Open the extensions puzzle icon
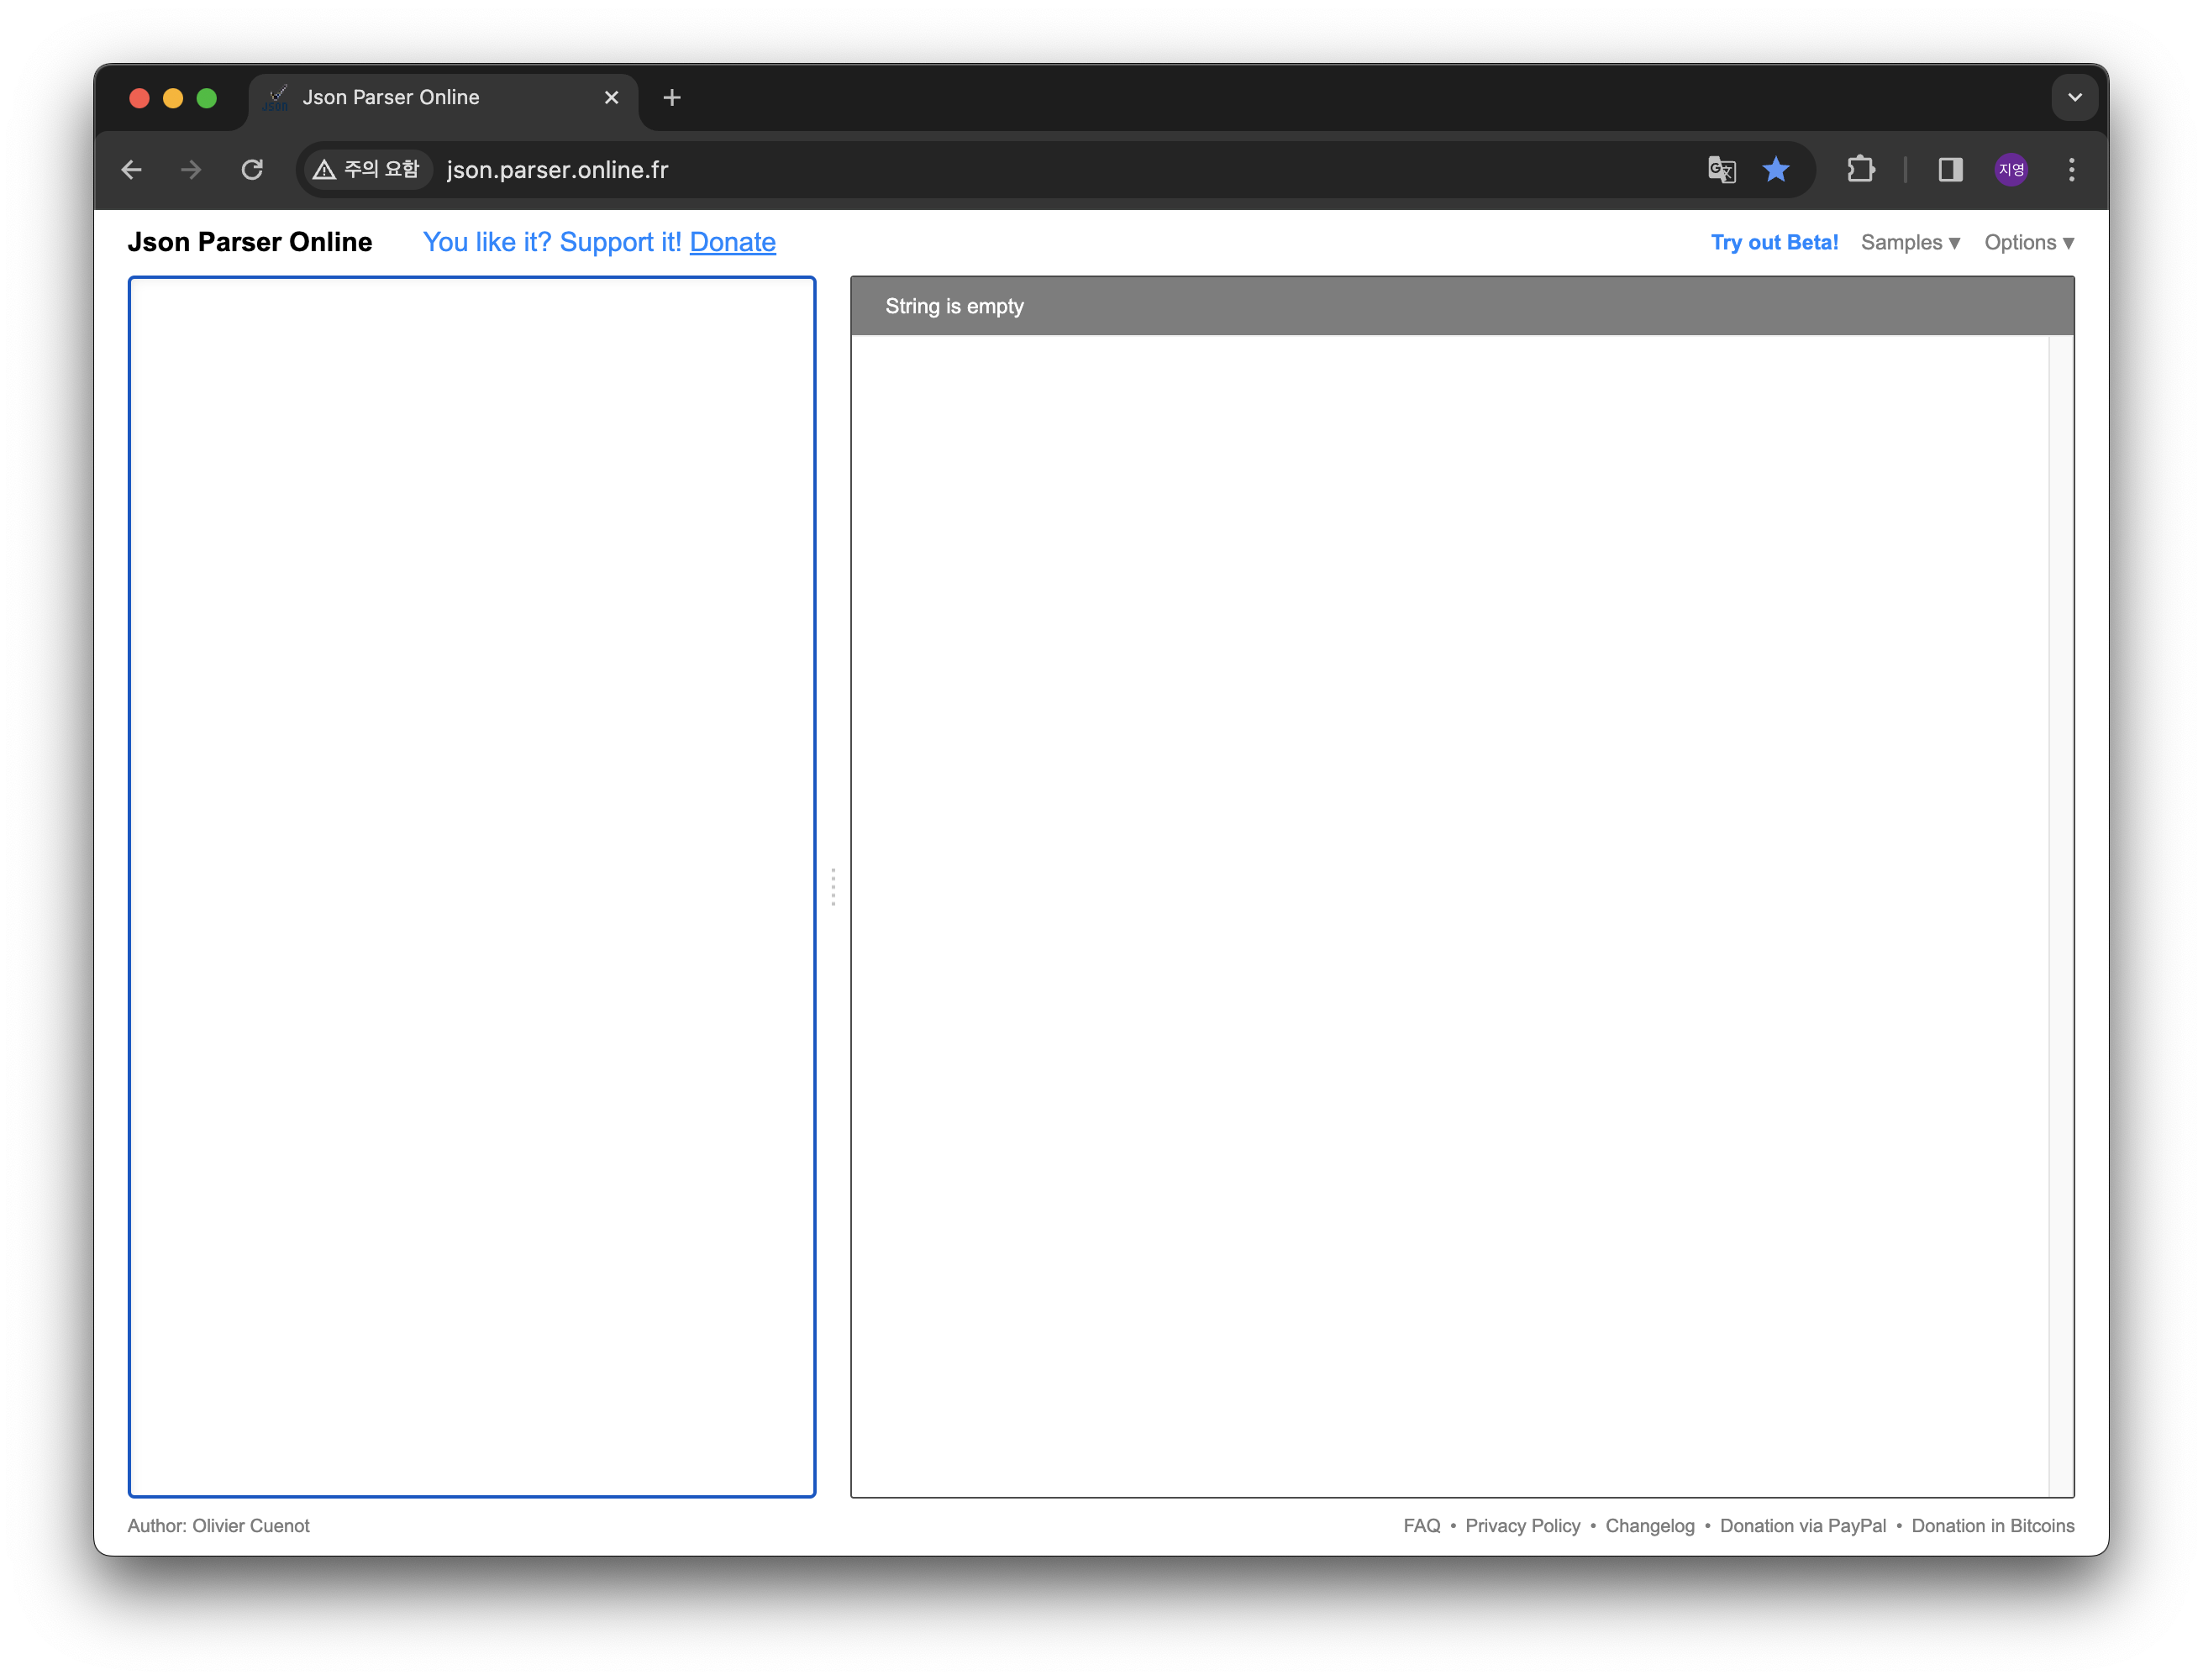Viewport: 2203px width, 1680px height. 1860,170
